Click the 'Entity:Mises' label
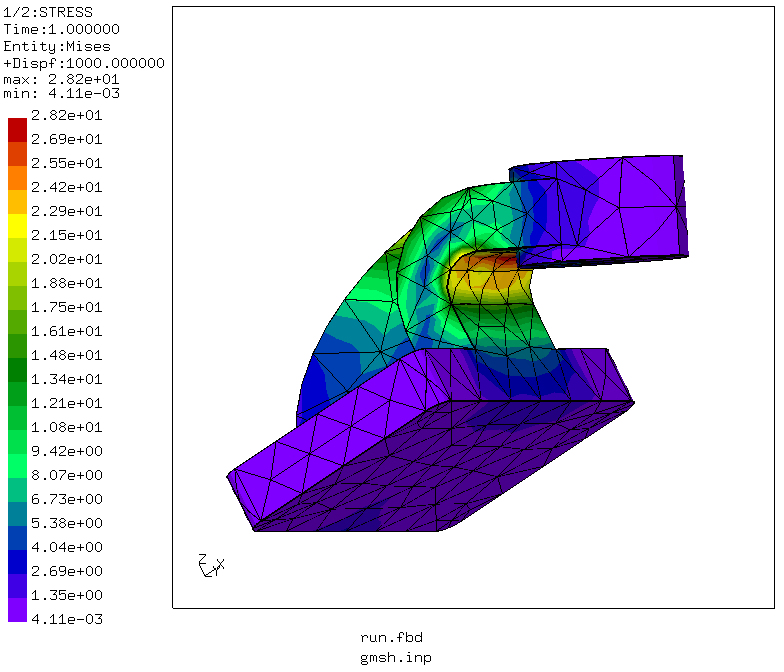The image size is (784, 672). pyautogui.click(x=57, y=46)
